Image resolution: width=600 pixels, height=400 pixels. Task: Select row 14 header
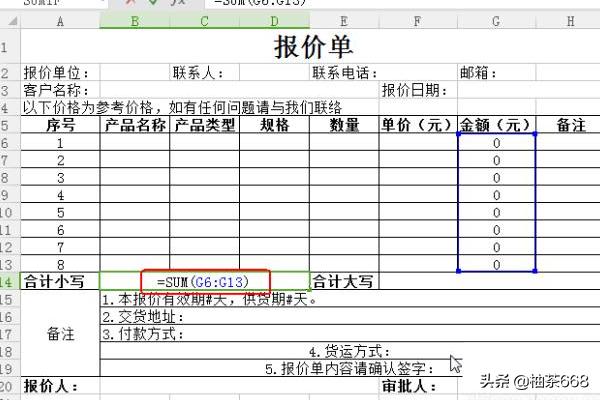[x=10, y=281]
